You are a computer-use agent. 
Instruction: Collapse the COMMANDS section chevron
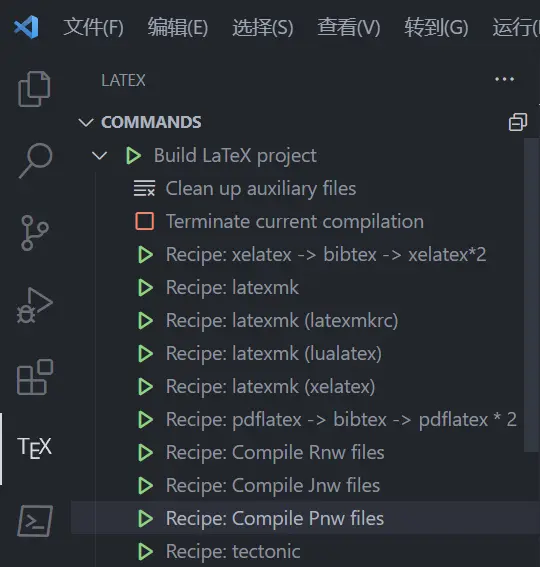(86, 122)
